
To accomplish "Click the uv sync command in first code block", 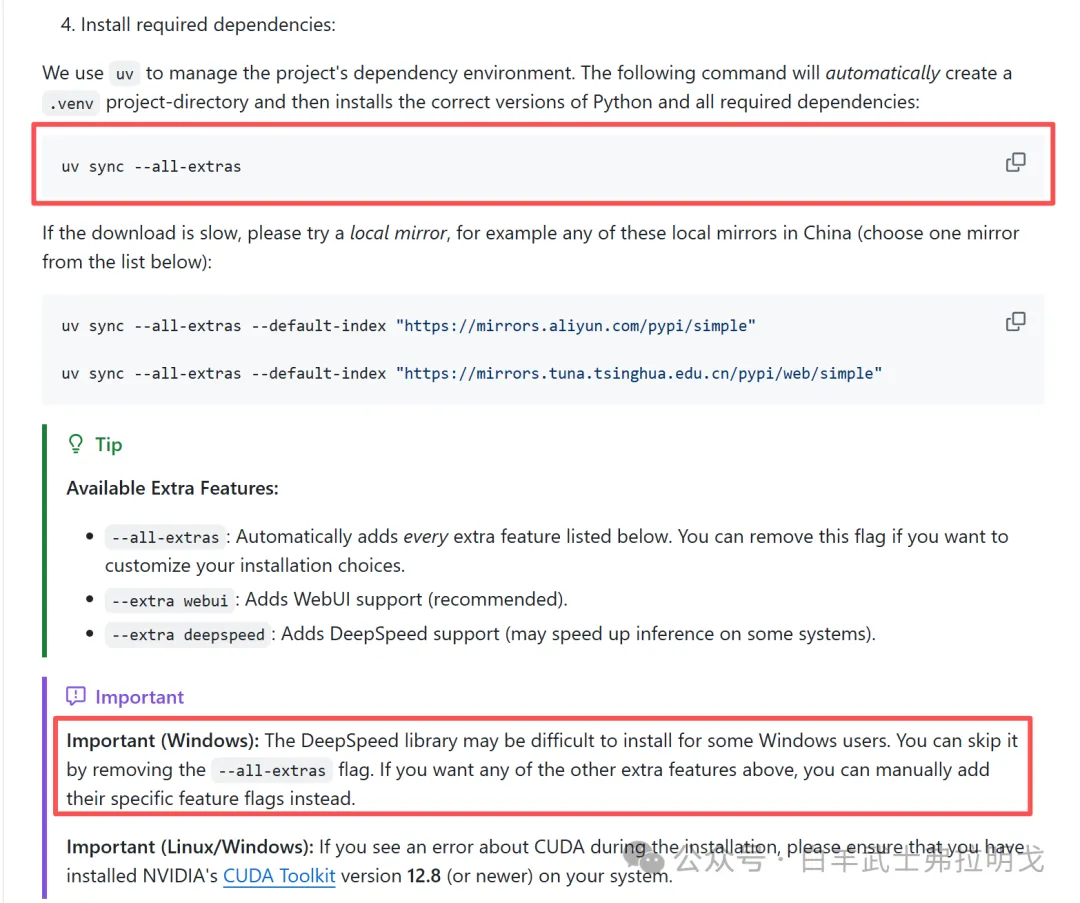I will (x=151, y=166).
